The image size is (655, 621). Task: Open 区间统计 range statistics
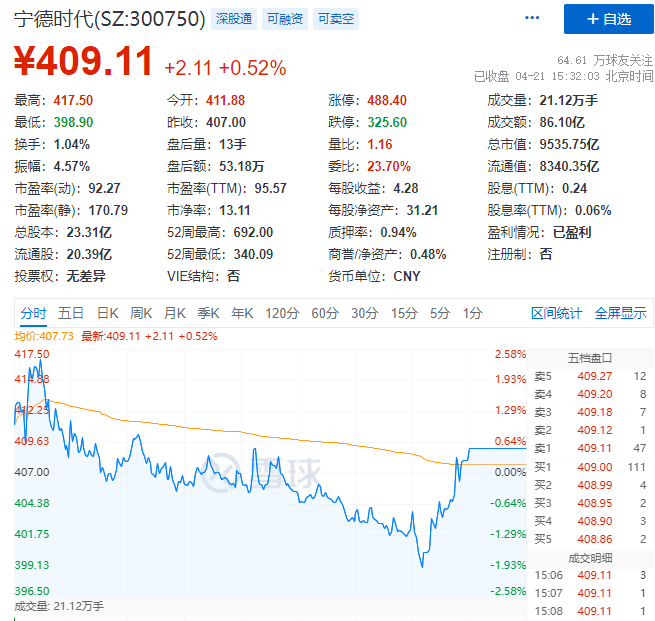click(x=556, y=313)
